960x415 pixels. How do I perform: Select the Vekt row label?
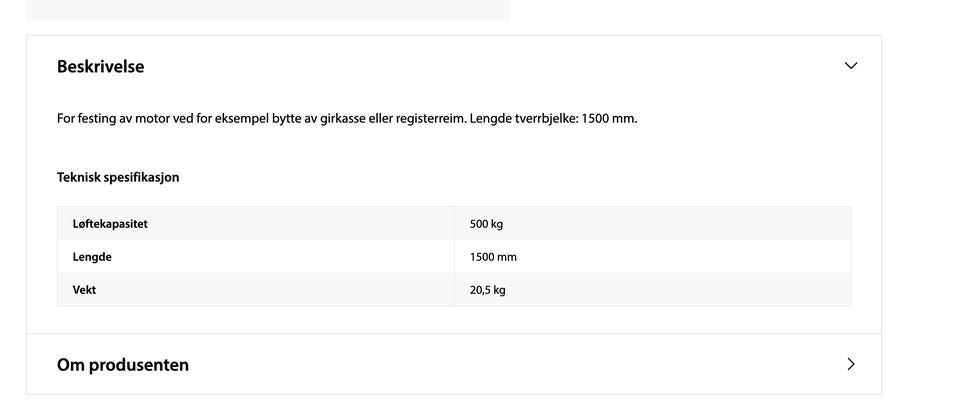click(x=84, y=290)
